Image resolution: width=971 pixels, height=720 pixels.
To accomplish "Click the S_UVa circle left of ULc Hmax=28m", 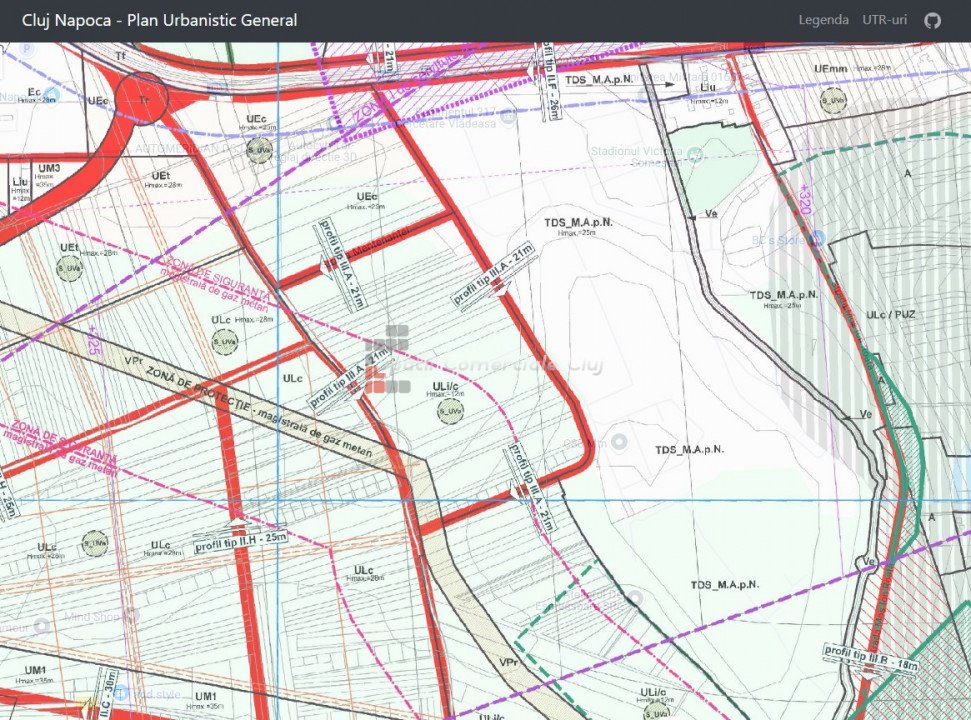I will 94,542.
